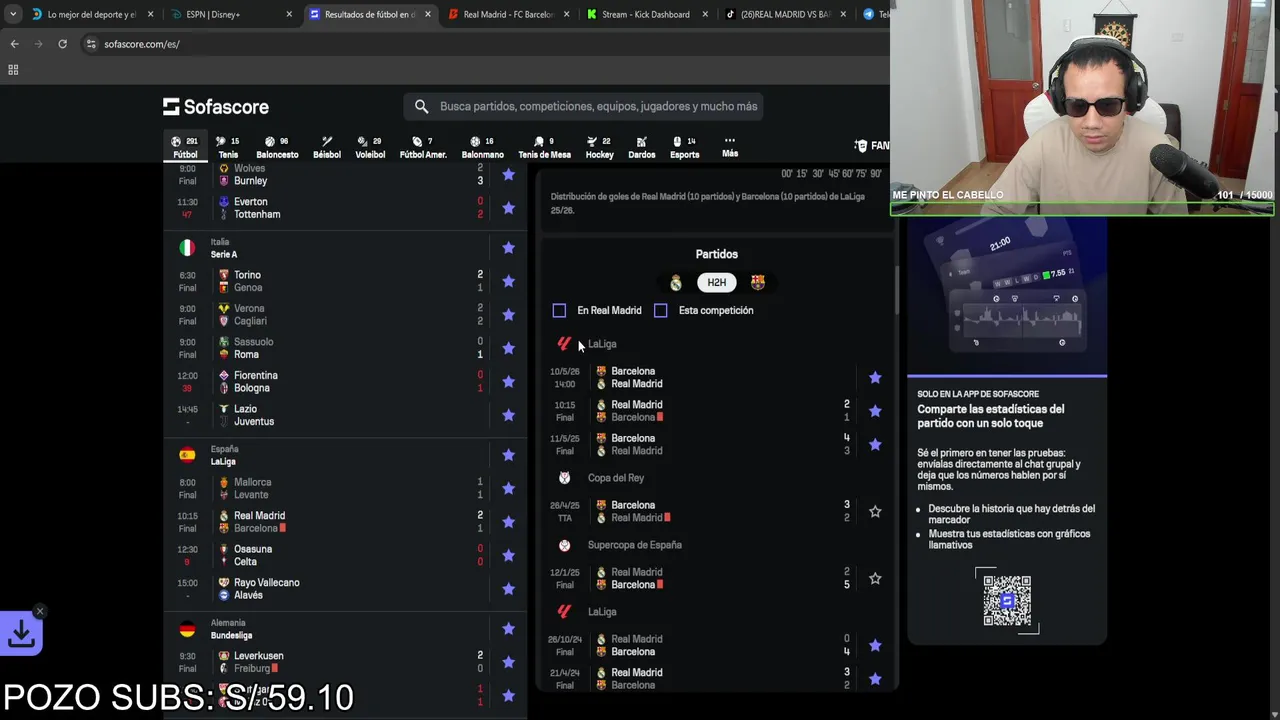Toggle star for H2H 10/5/26 match

pos(875,377)
